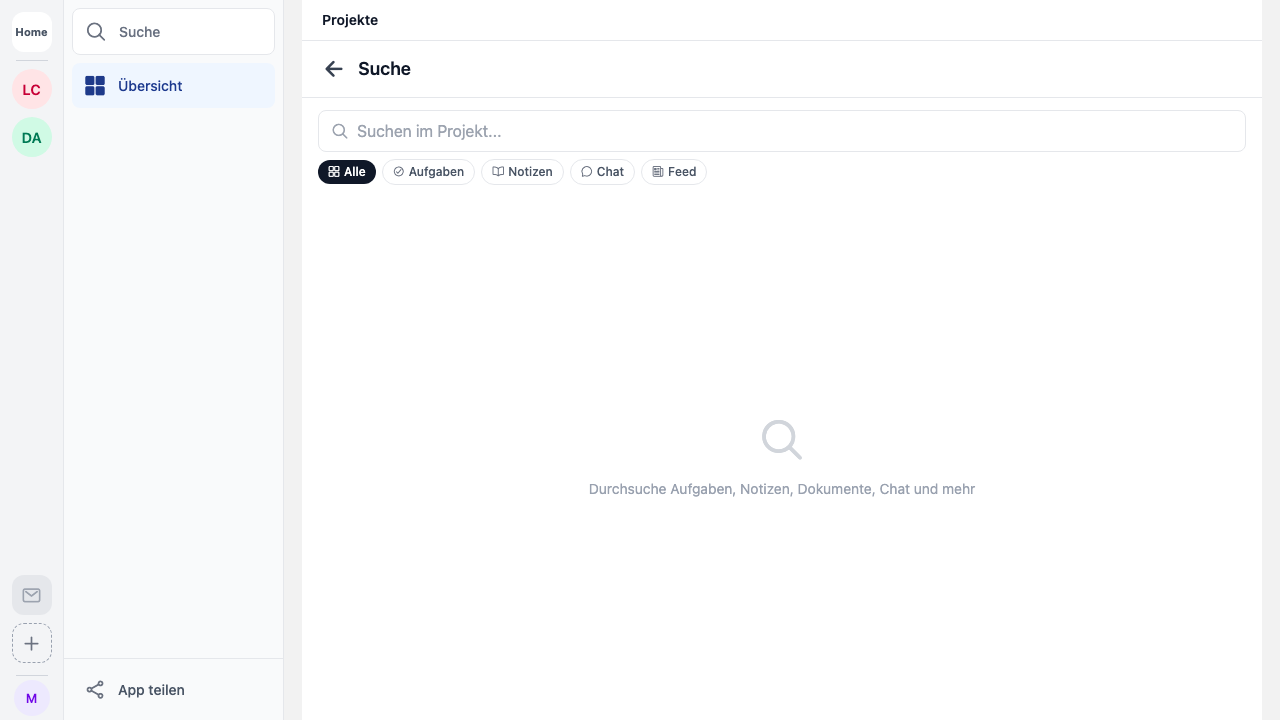Click the Home button in the rail
This screenshot has width=1280, height=720.
31,32
